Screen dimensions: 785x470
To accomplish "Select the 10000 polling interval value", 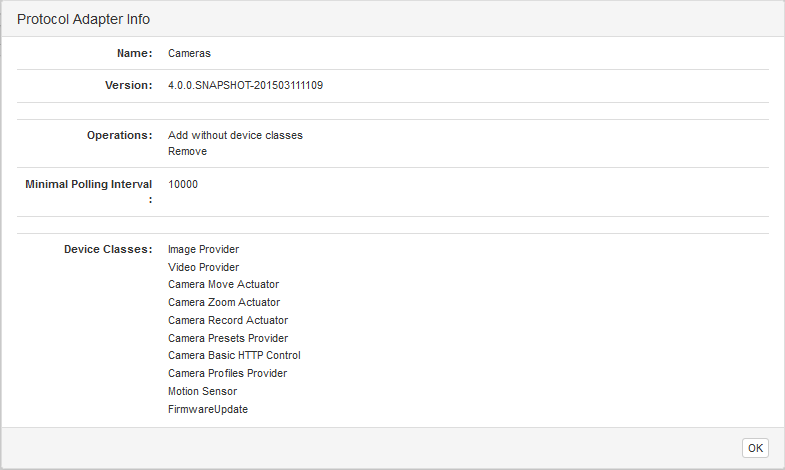I will [x=184, y=184].
